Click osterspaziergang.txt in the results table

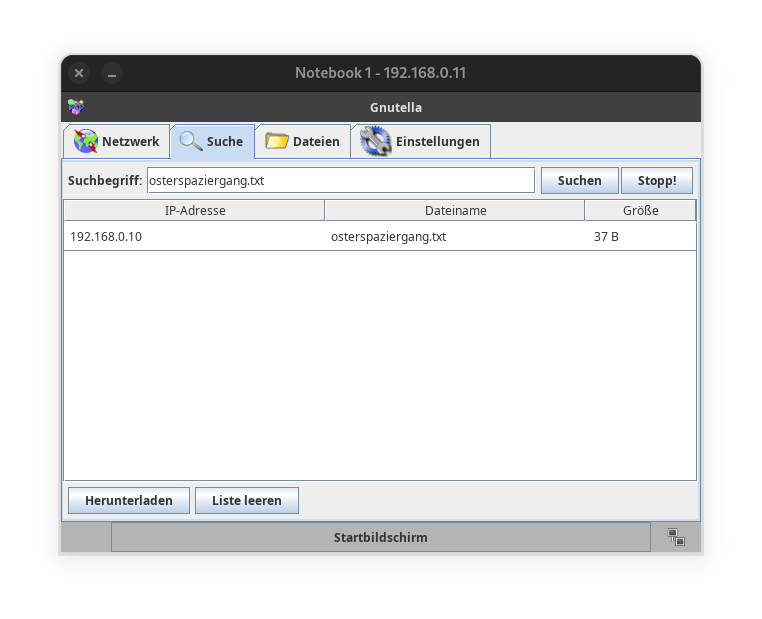[388, 237]
